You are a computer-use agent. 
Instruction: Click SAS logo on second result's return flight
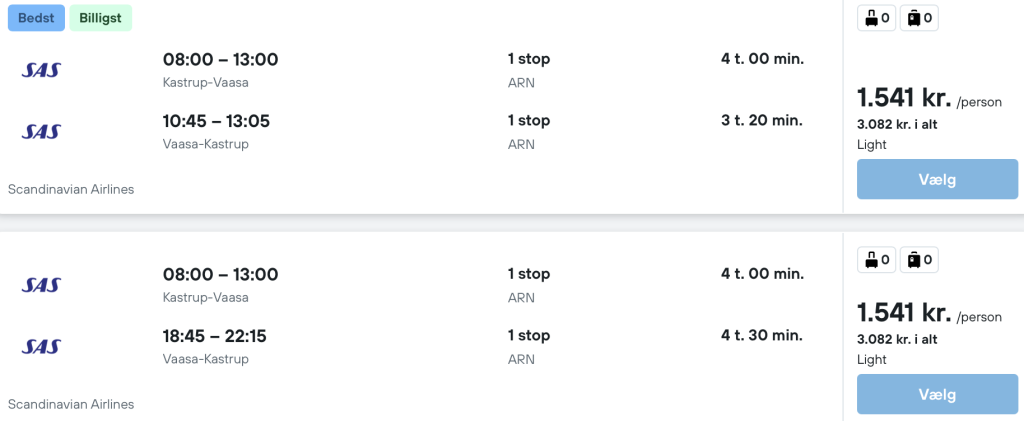[x=41, y=347]
